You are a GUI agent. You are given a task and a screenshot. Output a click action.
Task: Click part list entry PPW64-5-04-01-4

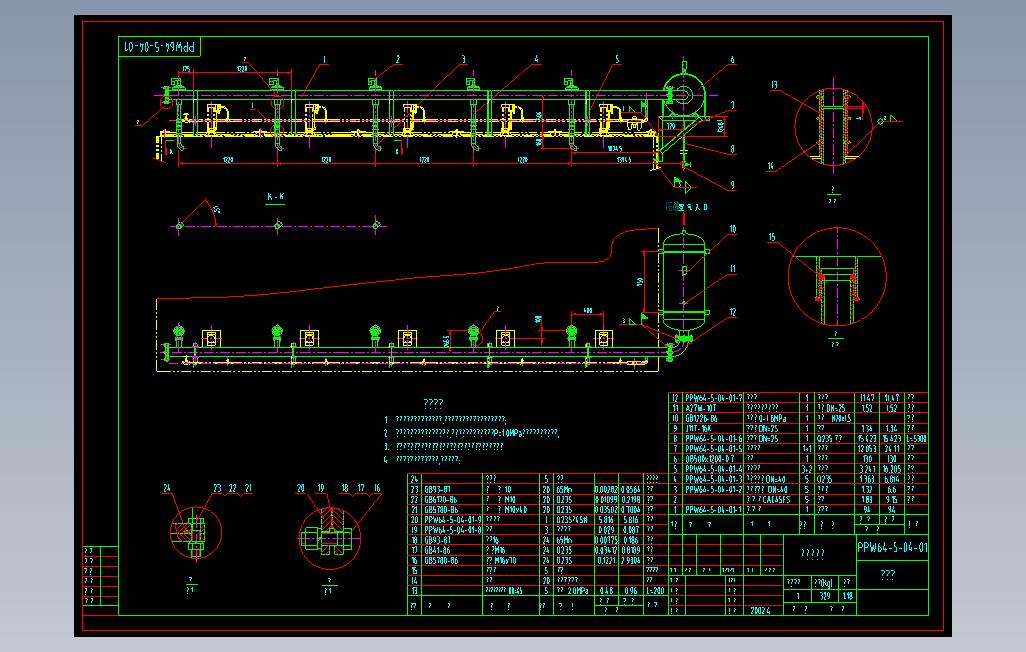pyautogui.click(x=713, y=469)
